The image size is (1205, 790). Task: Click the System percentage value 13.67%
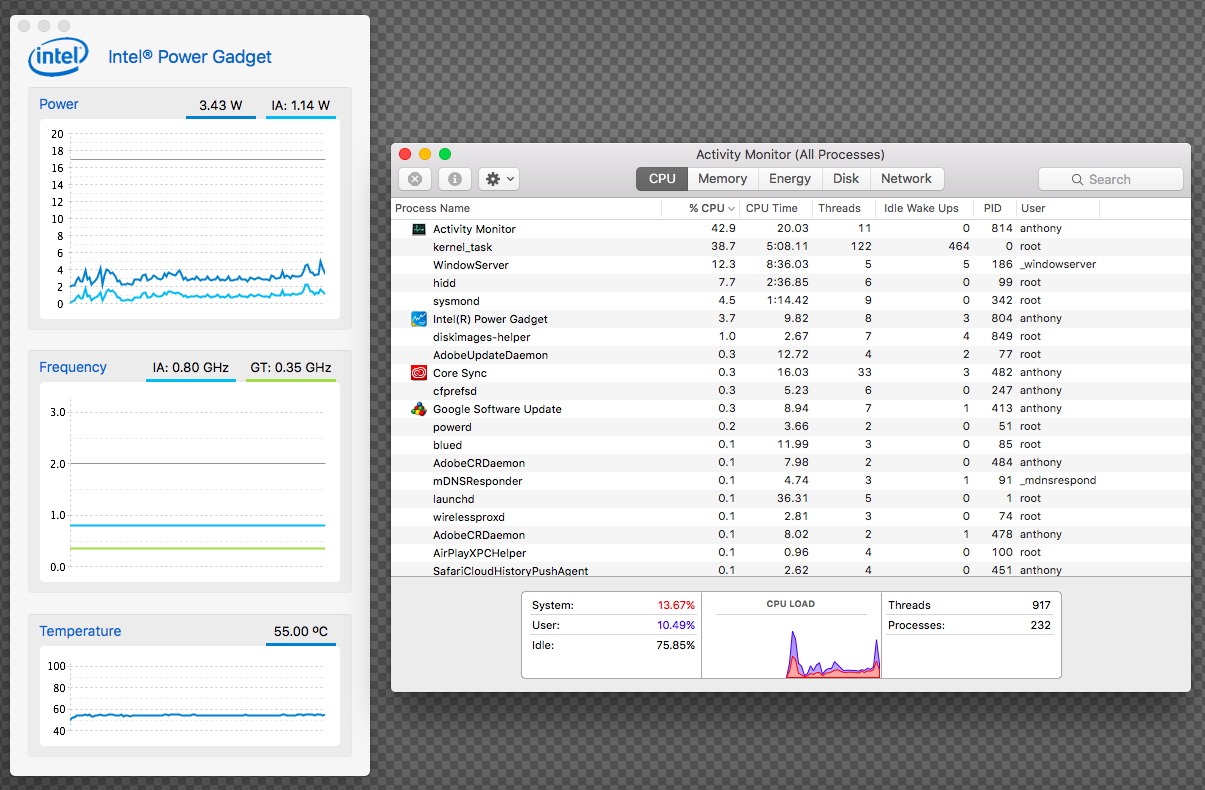coord(676,606)
